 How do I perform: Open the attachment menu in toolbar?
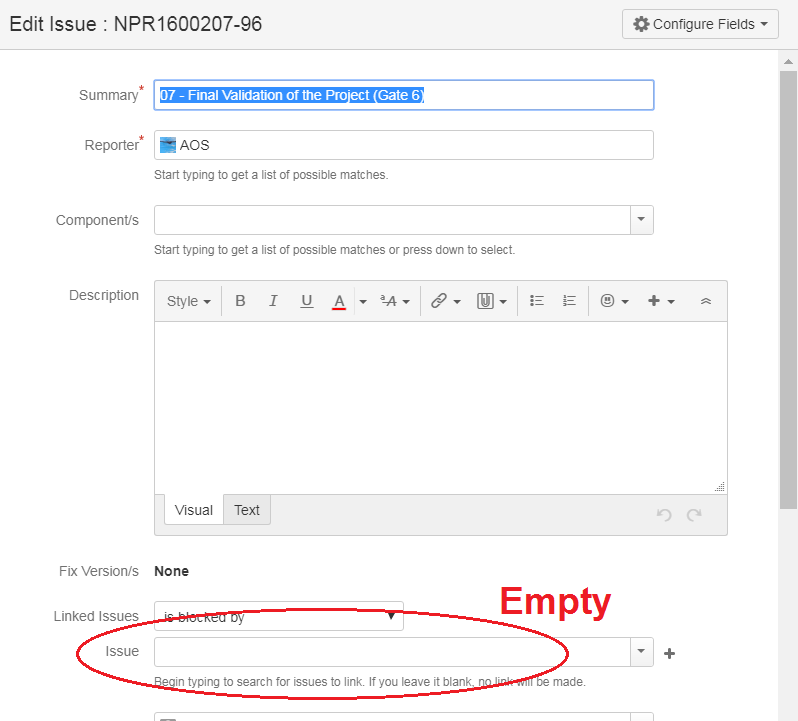(x=492, y=301)
